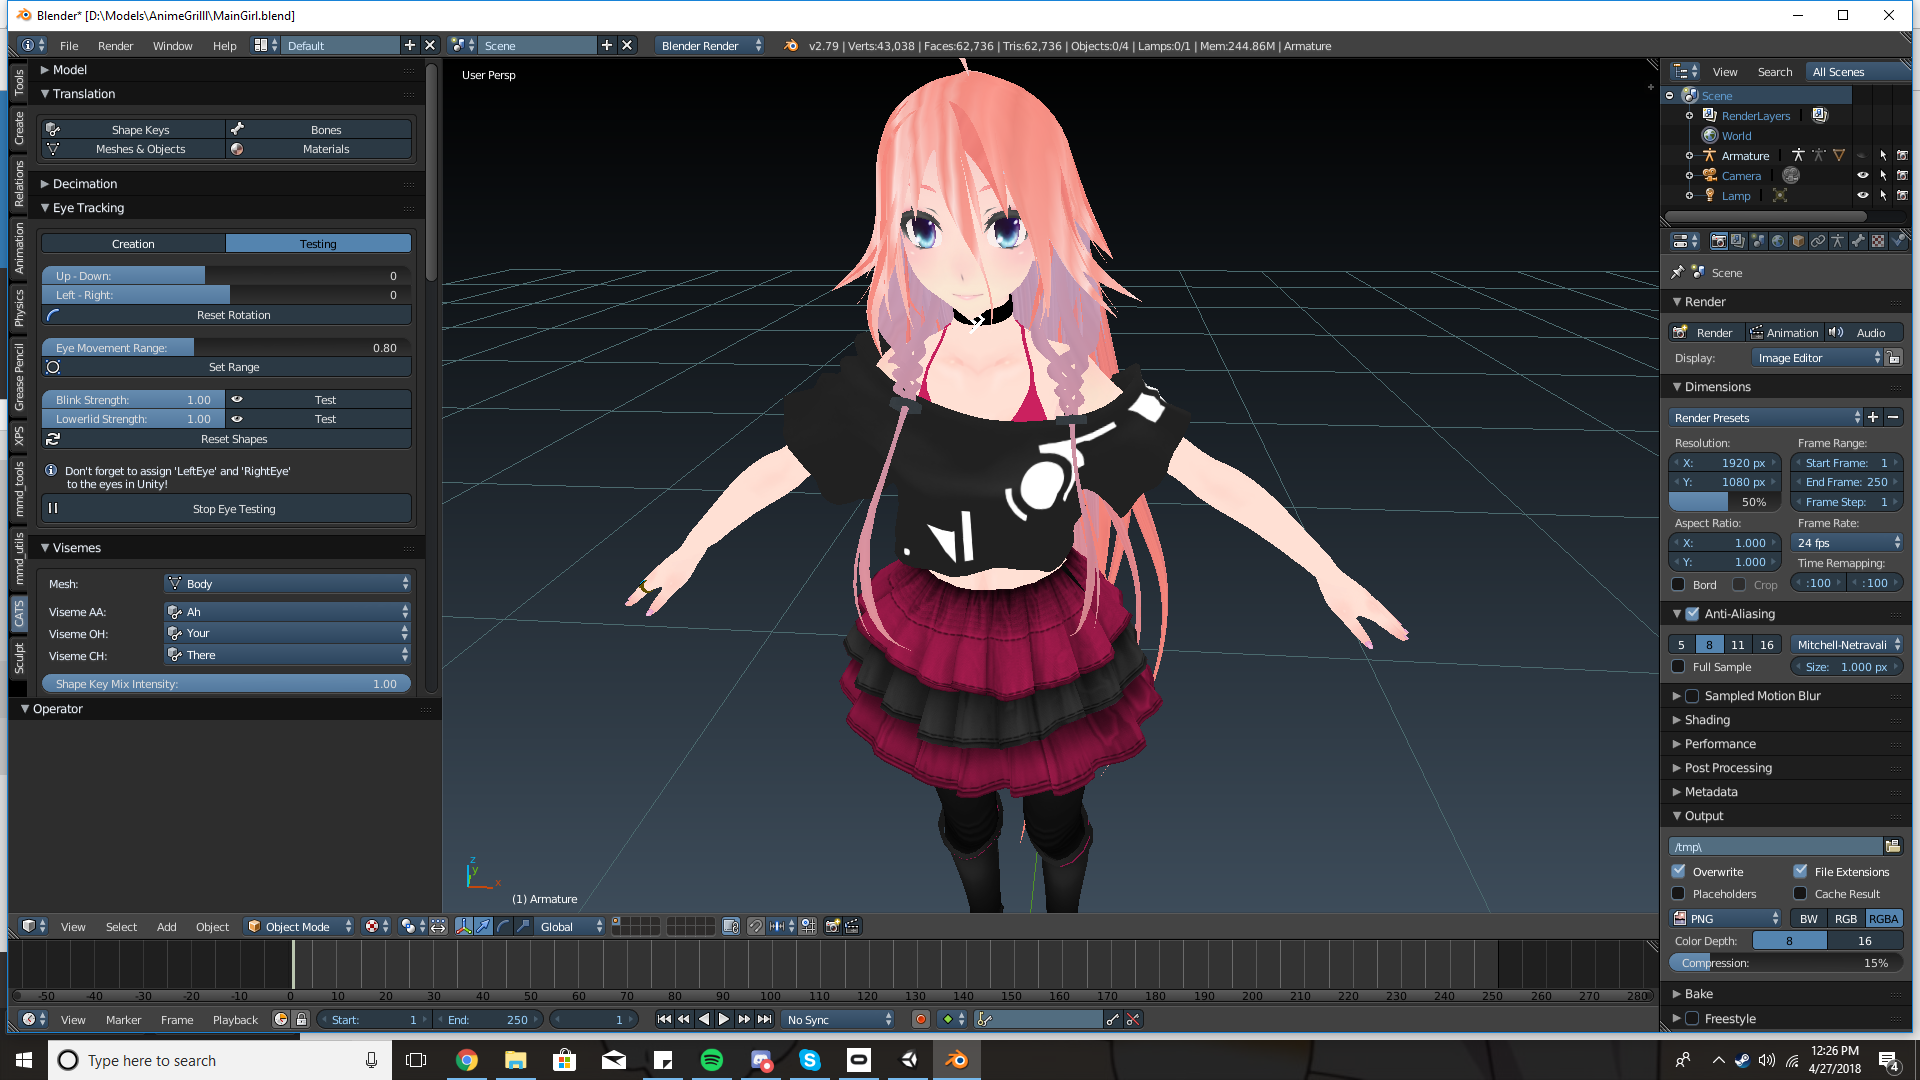The image size is (1920, 1080).
Task: Open the Render properties tab camera icon
Action: point(1718,241)
